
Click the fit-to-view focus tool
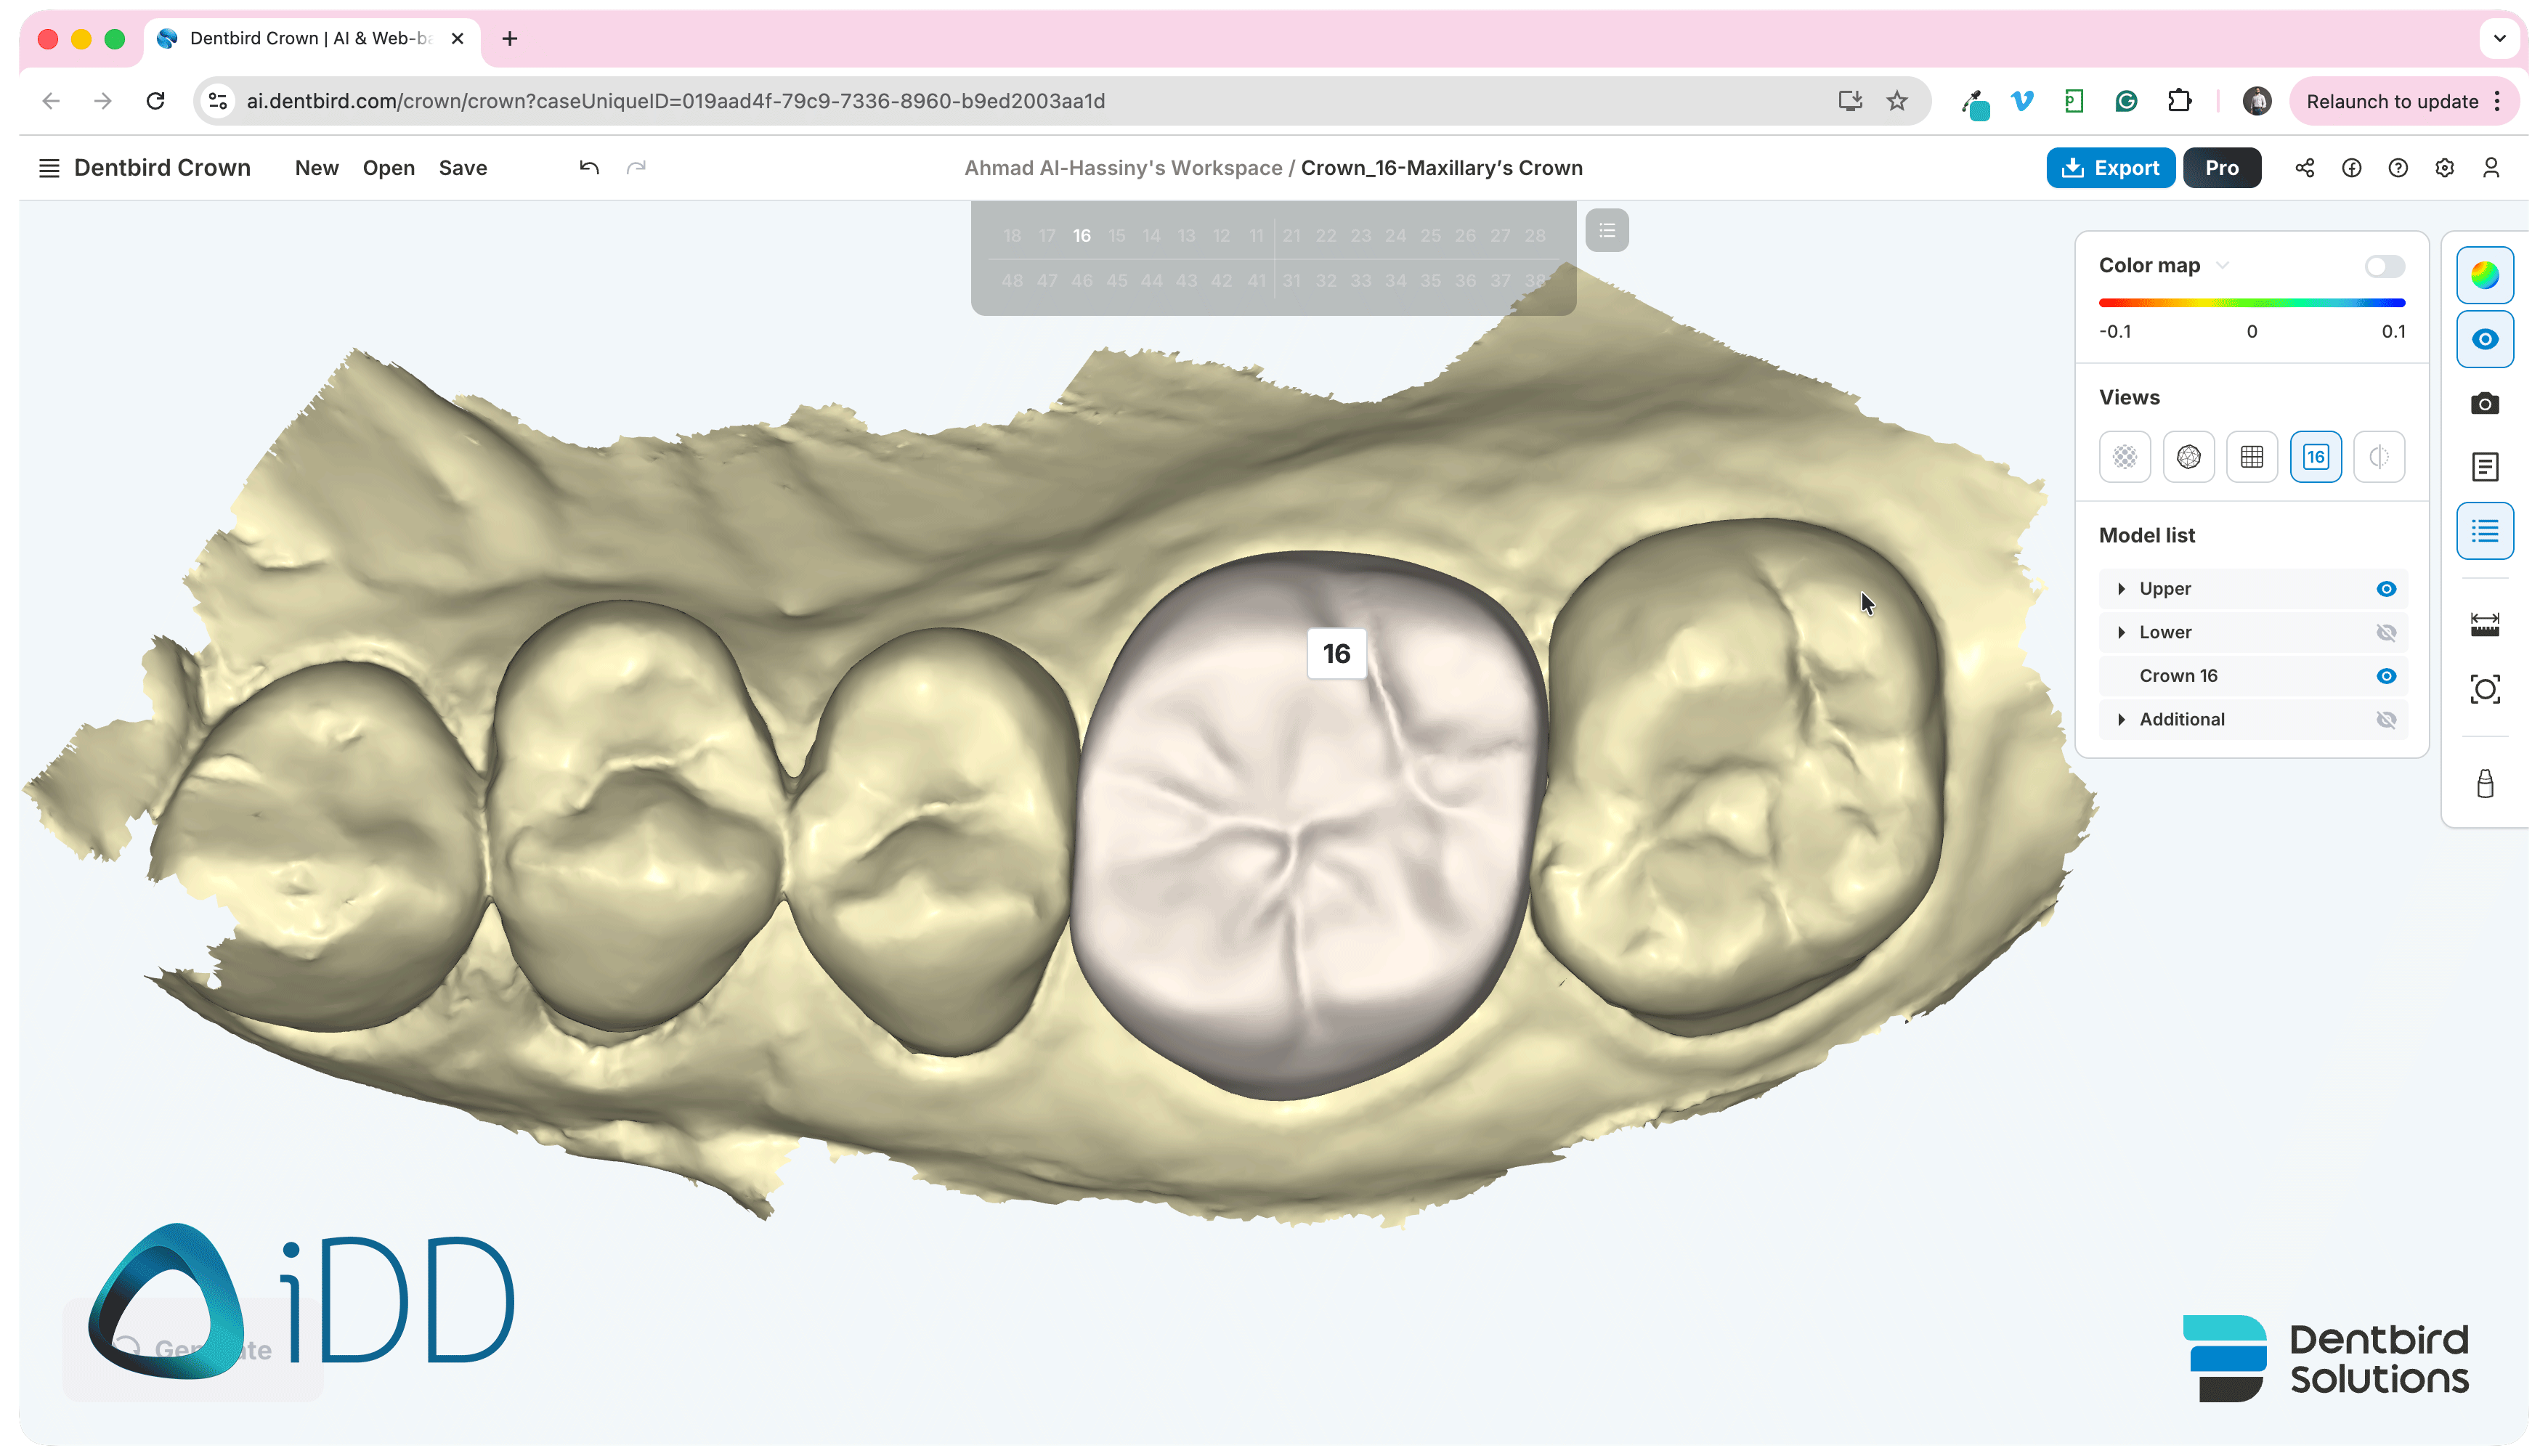tap(2485, 689)
